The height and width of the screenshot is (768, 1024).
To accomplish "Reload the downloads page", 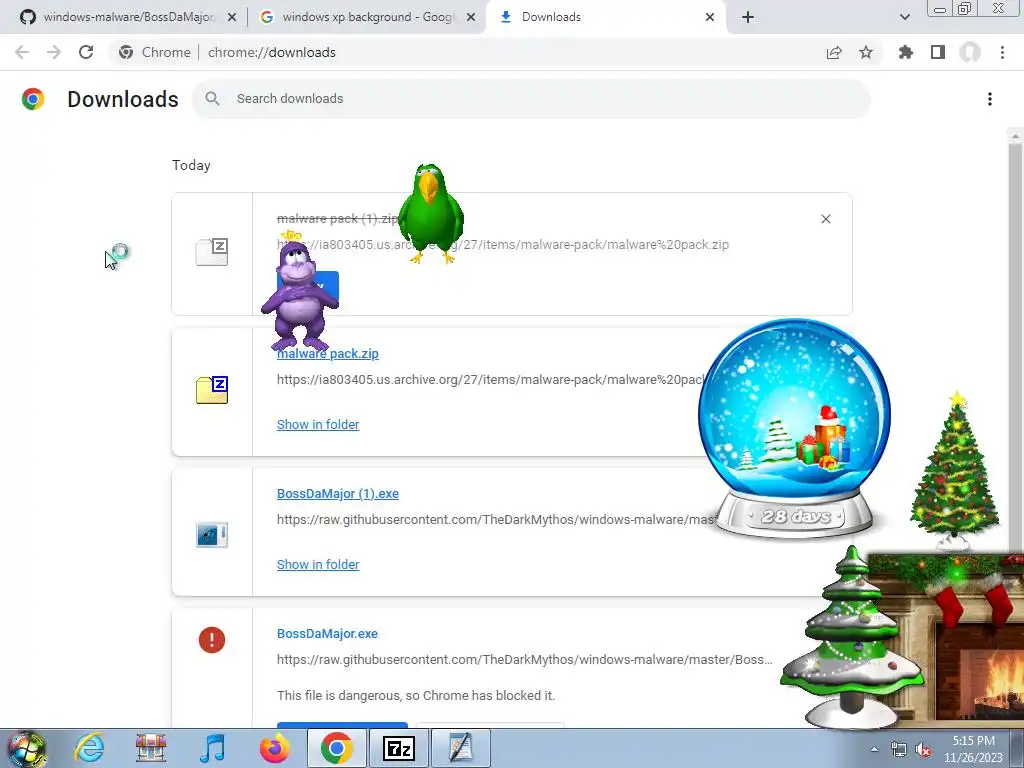I will coord(86,52).
